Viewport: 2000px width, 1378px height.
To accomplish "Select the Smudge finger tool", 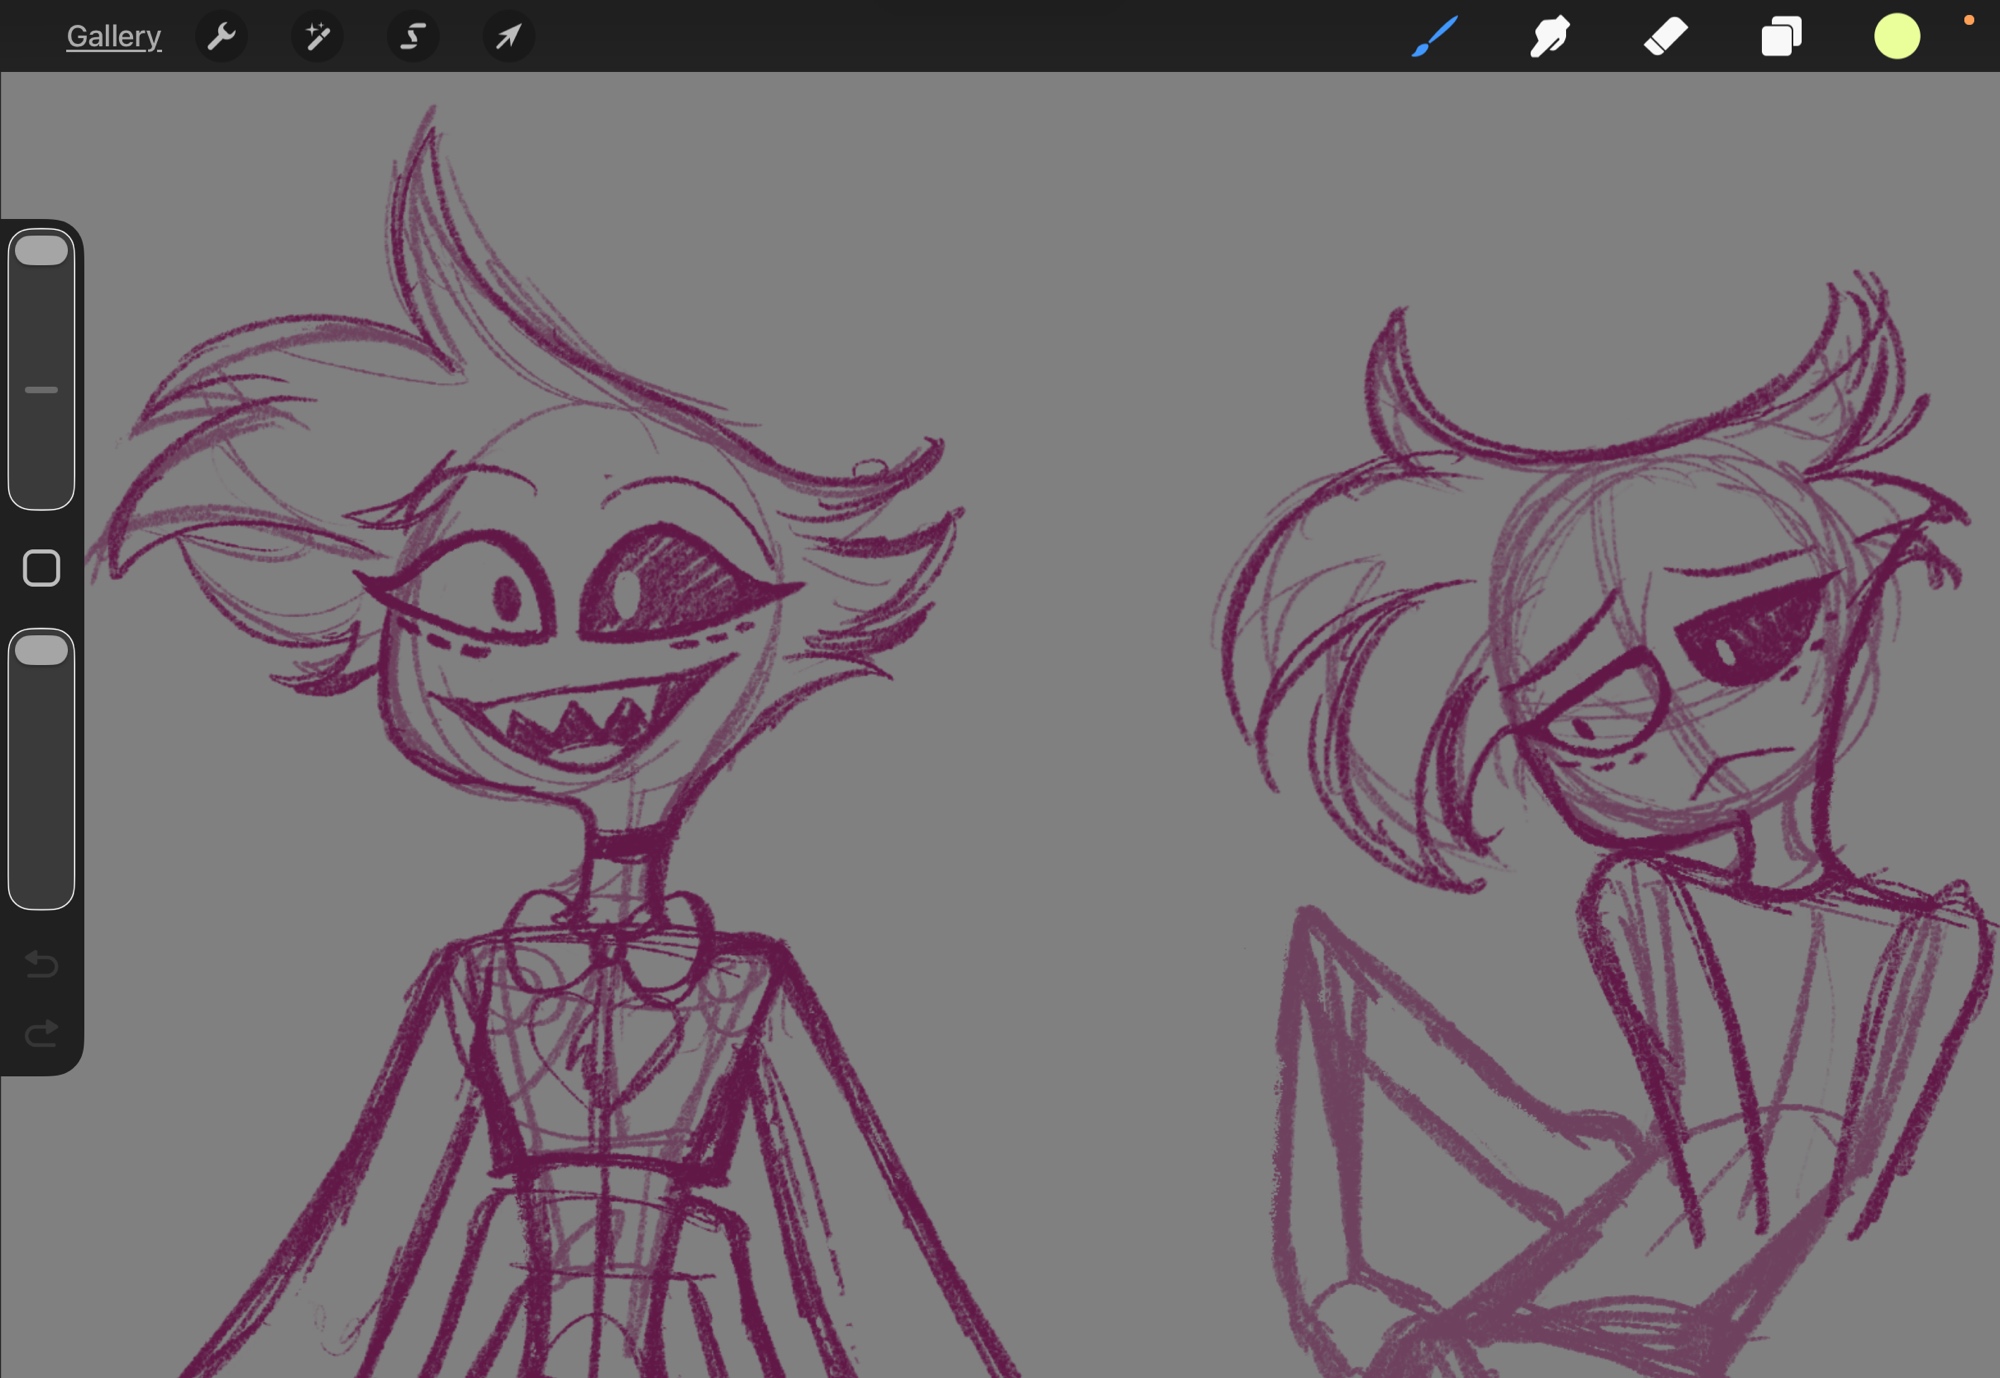I will click(x=1549, y=37).
